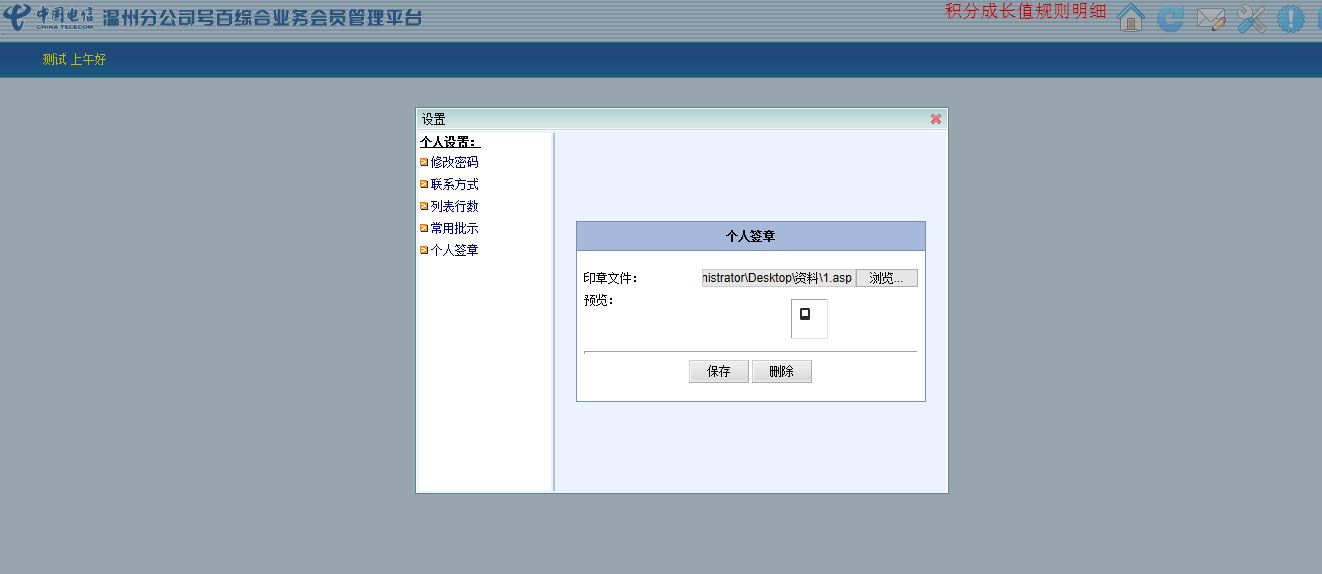Click the 测试 上午好 greeting text

[x=74, y=60]
